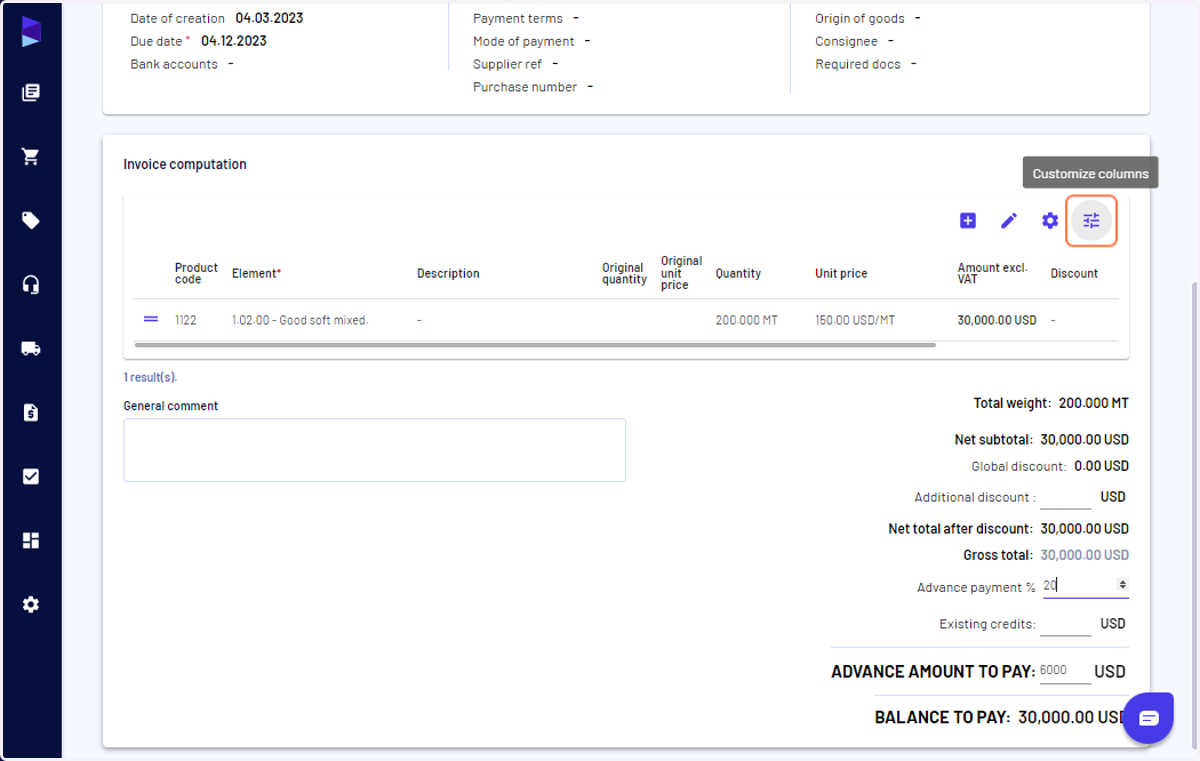The width and height of the screenshot is (1200, 761).
Task: Click the Original unit price column header
Action: (x=681, y=273)
